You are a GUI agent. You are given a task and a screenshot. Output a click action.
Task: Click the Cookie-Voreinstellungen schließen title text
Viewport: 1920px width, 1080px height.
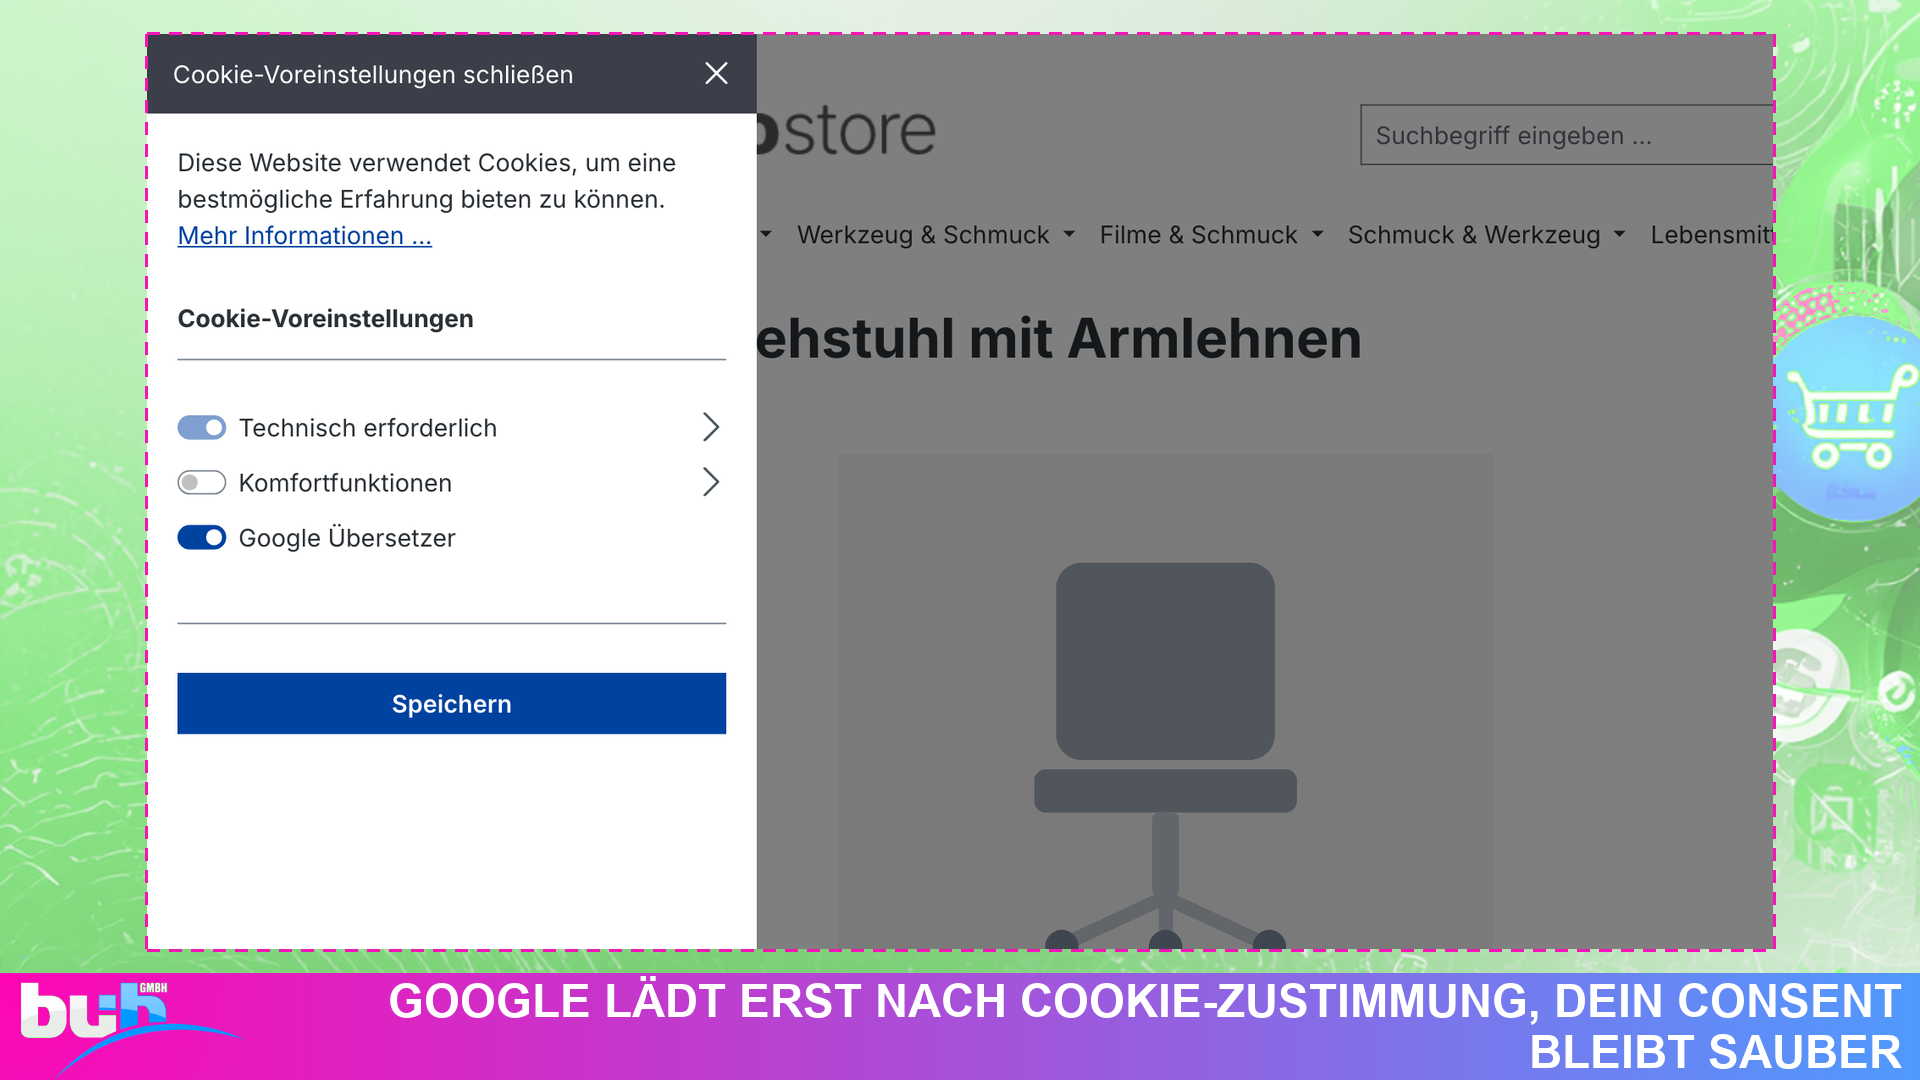pos(373,75)
